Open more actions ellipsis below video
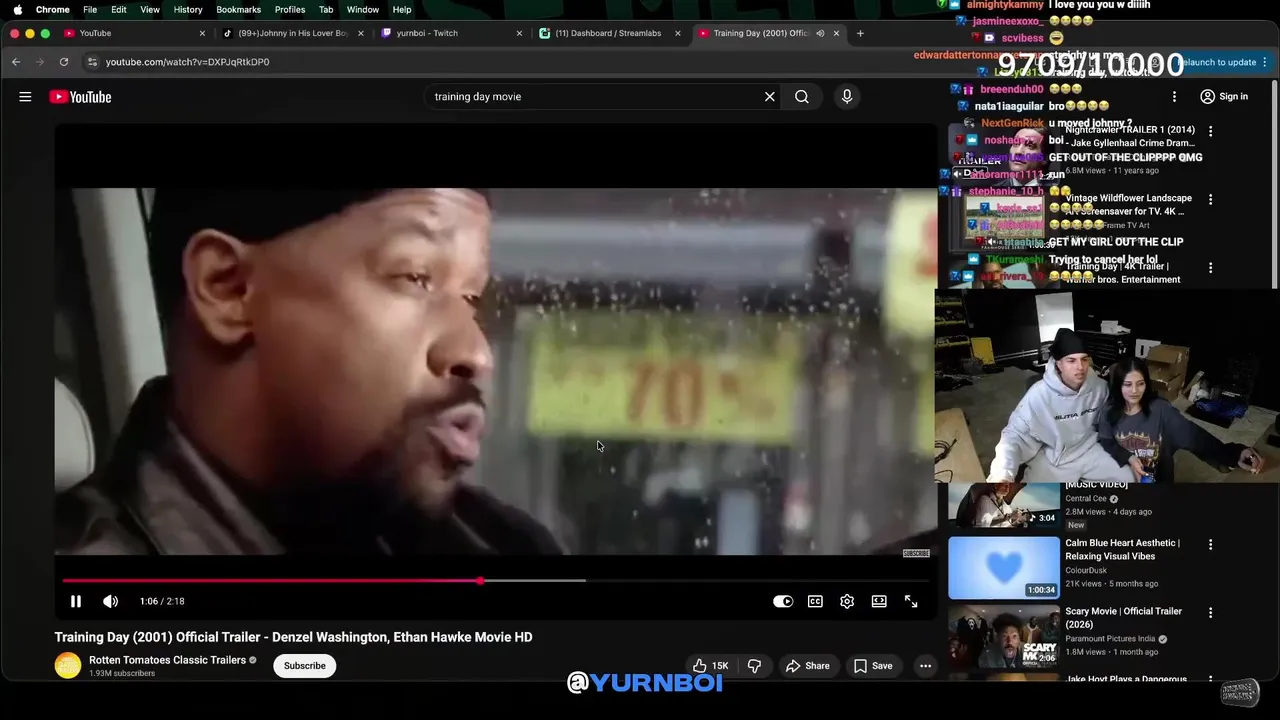Image resolution: width=1280 pixels, height=720 pixels. [926, 666]
